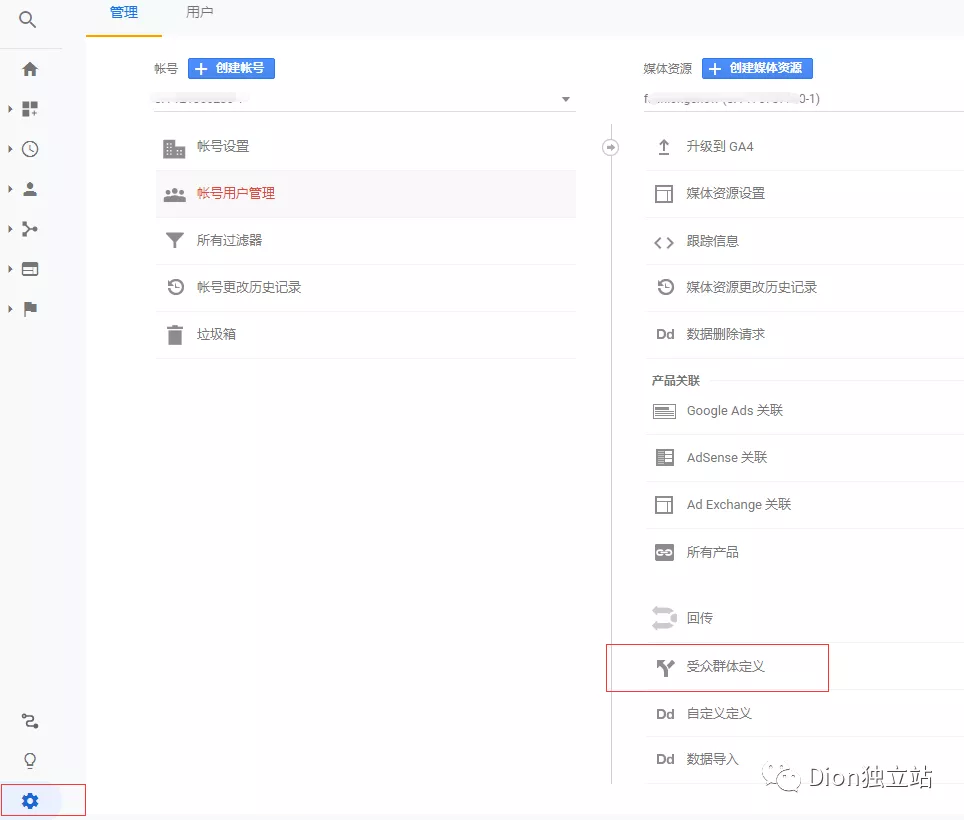Open realtime reports via the clock icon

[x=31, y=149]
